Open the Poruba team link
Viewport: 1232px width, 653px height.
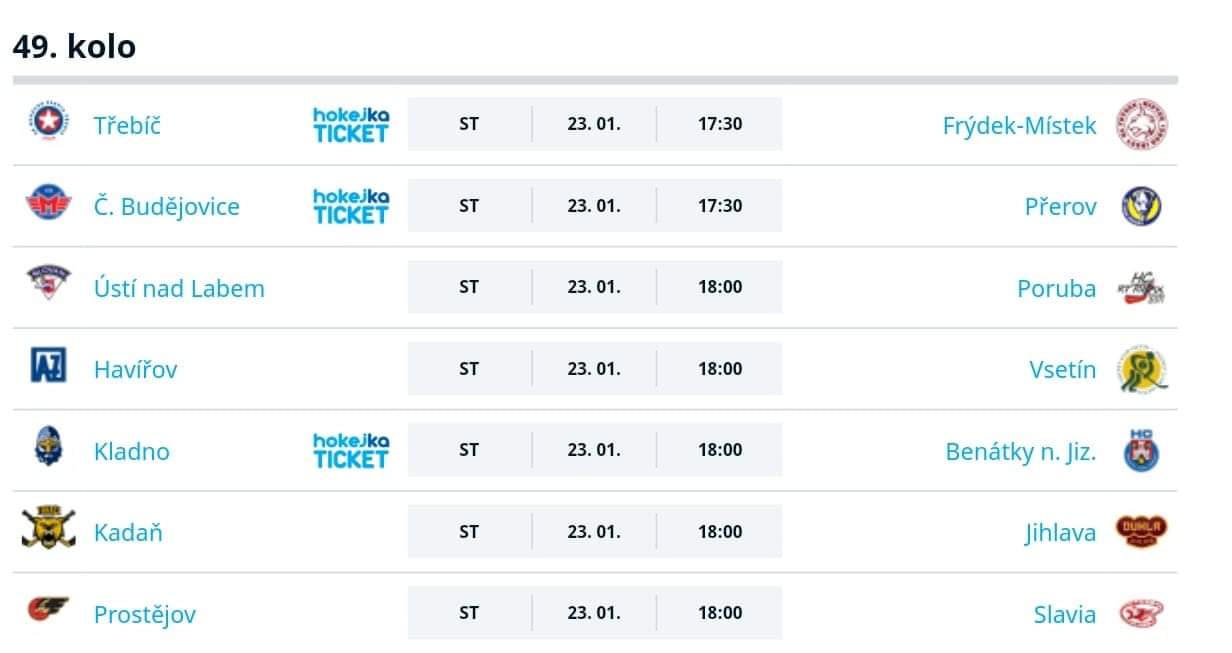(1056, 288)
